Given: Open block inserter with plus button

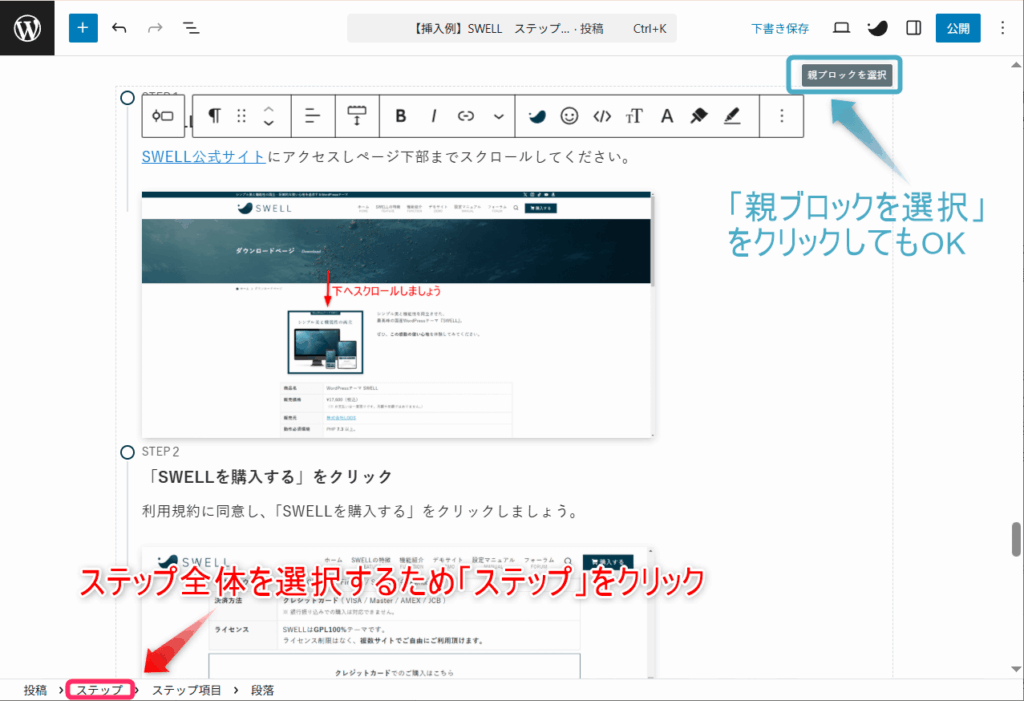Looking at the screenshot, I should coord(83,28).
